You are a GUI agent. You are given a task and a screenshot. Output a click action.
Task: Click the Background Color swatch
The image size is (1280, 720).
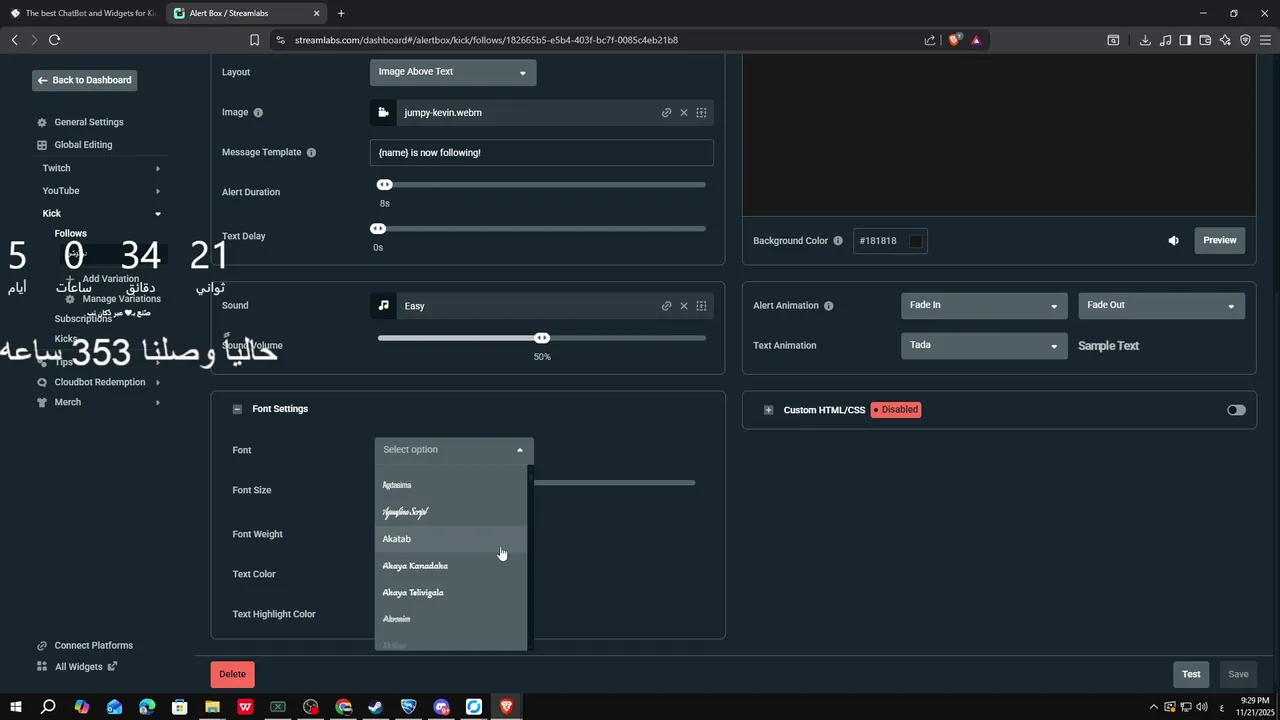tap(916, 241)
